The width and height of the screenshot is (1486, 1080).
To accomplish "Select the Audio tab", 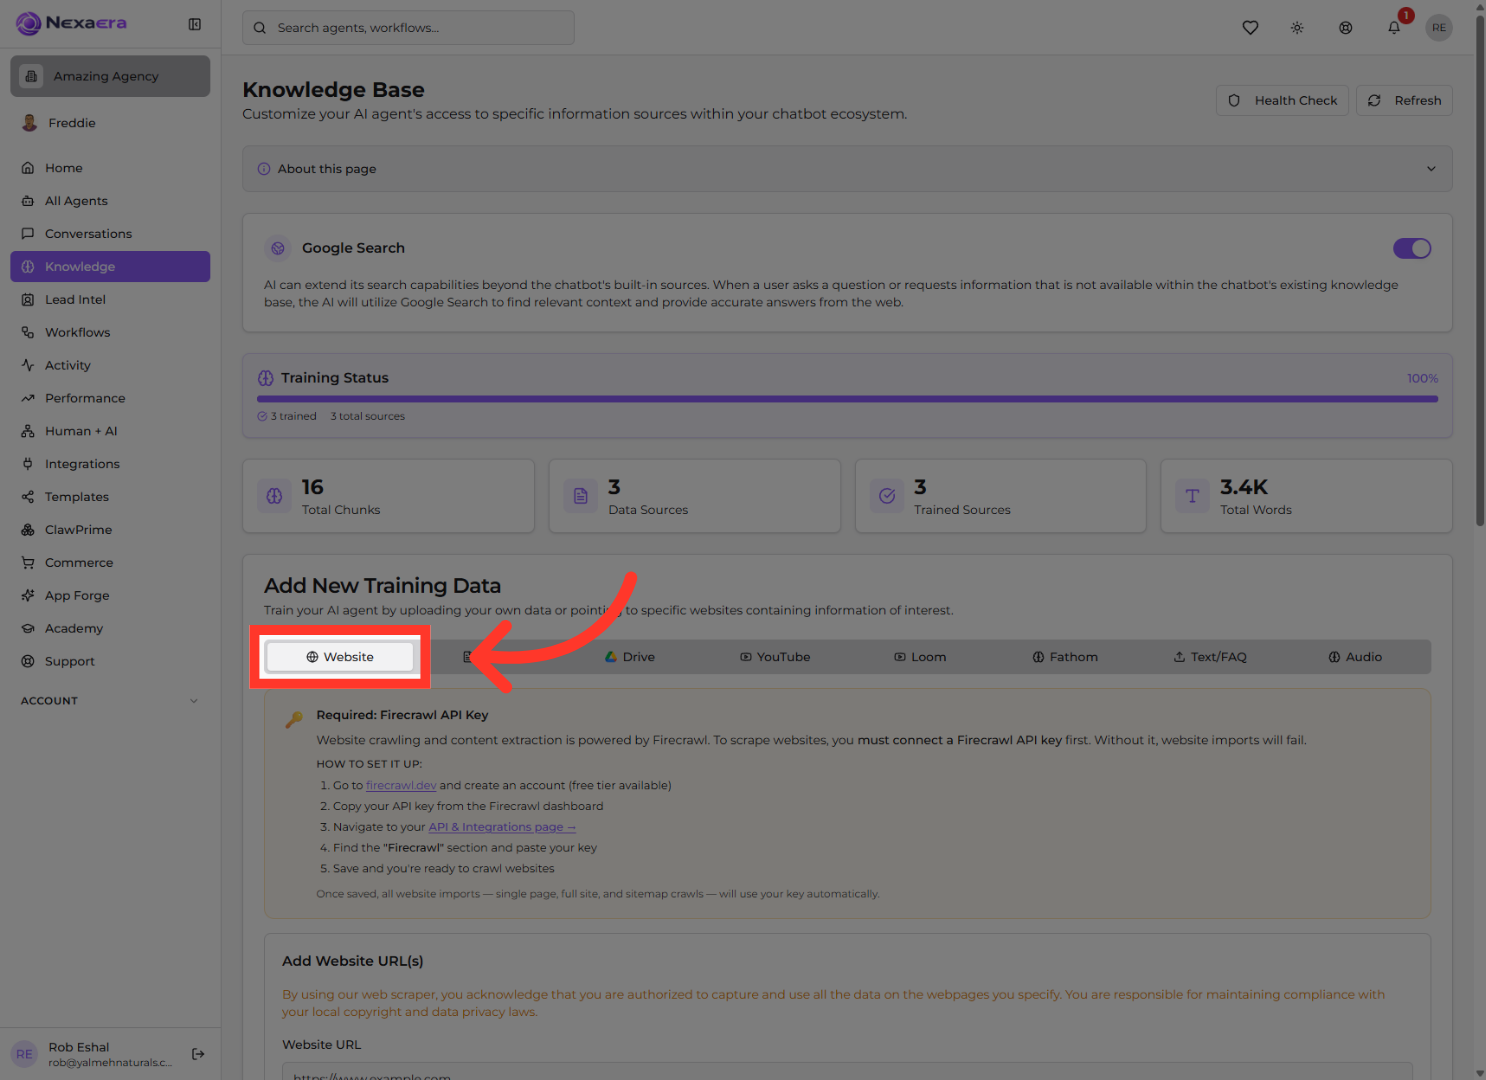I will (x=1355, y=657).
